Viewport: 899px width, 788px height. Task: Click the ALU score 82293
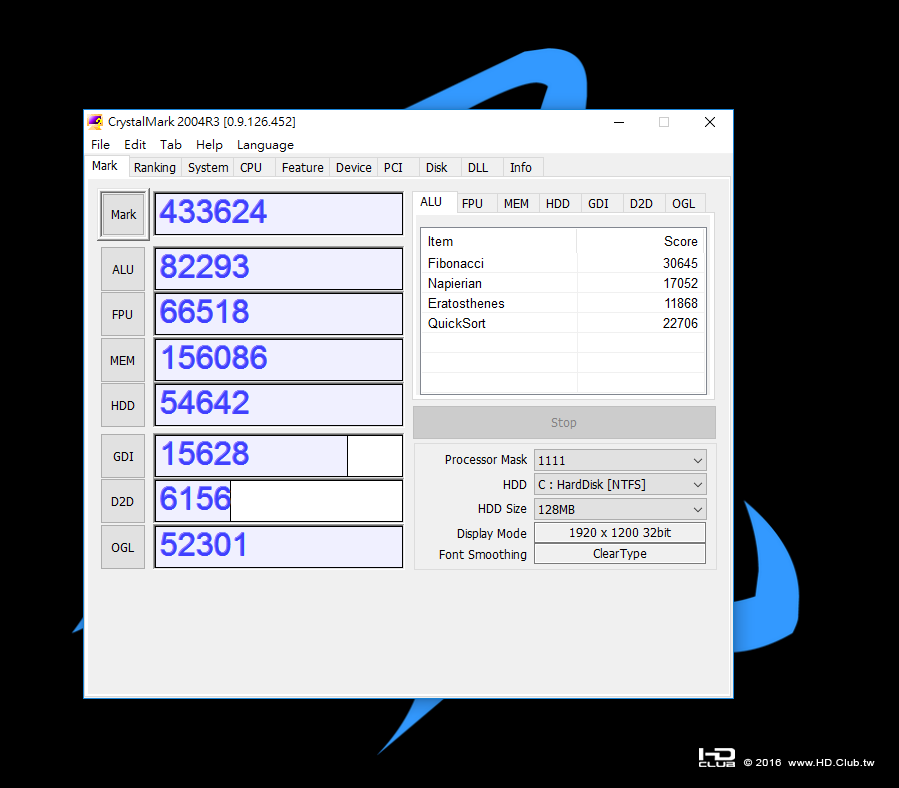(x=279, y=269)
